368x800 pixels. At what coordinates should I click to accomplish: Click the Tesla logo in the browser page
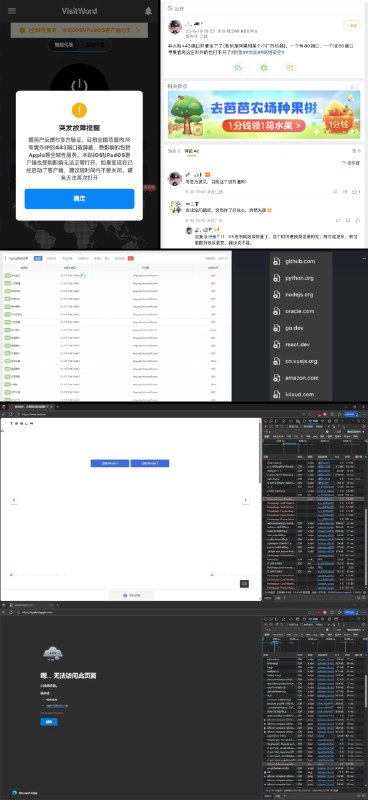(x=21, y=423)
